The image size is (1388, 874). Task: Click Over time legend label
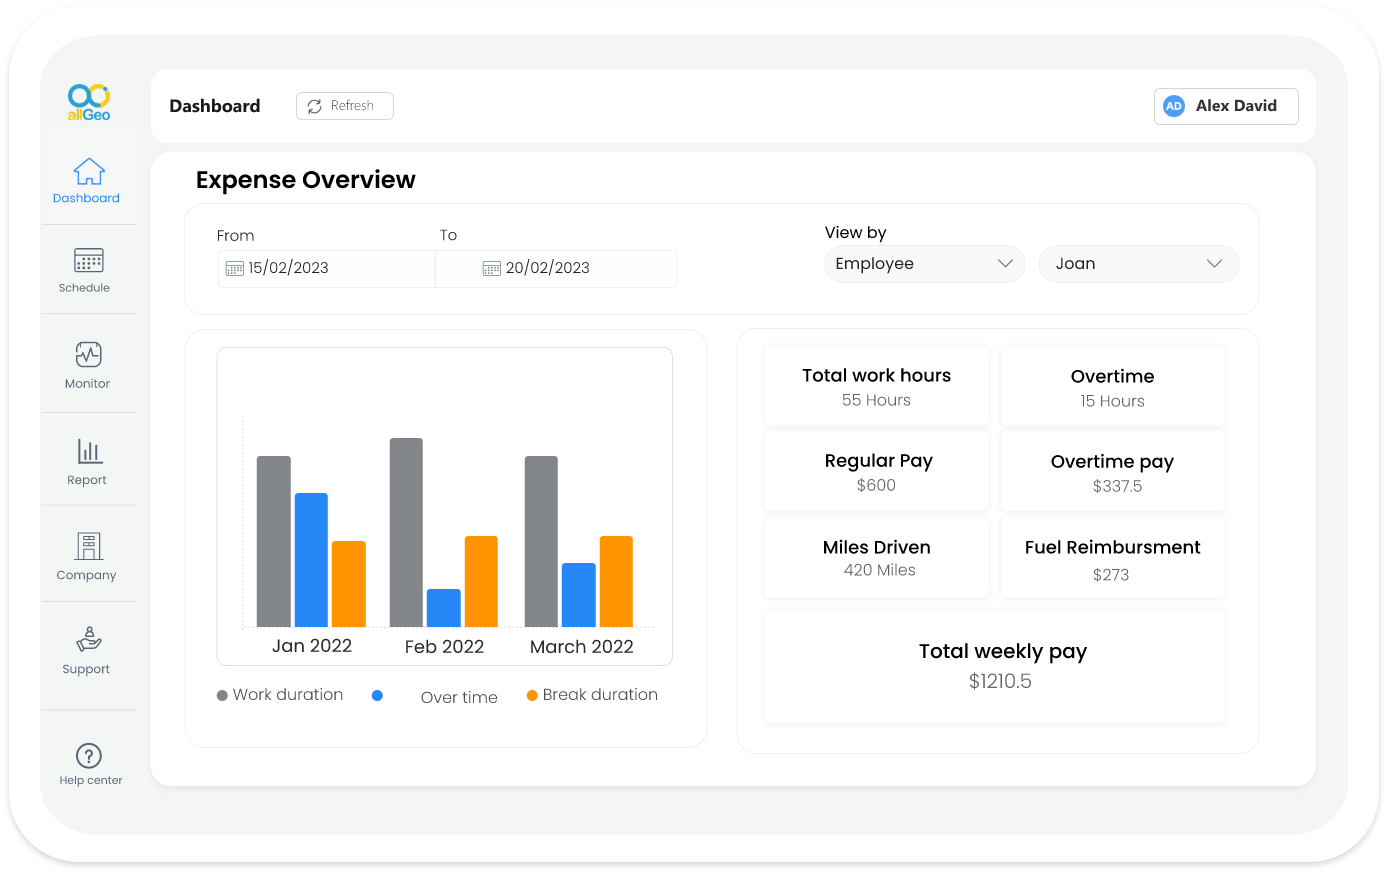[x=459, y=698]
